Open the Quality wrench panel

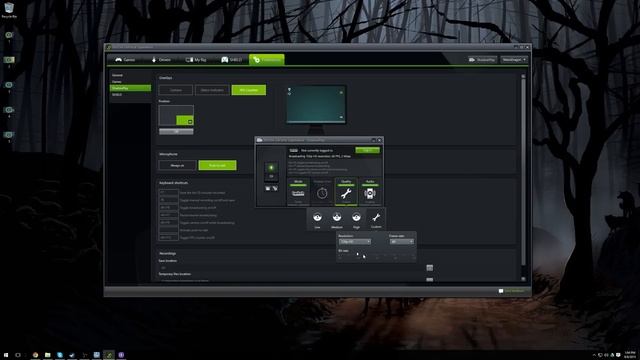coord(346,192)
